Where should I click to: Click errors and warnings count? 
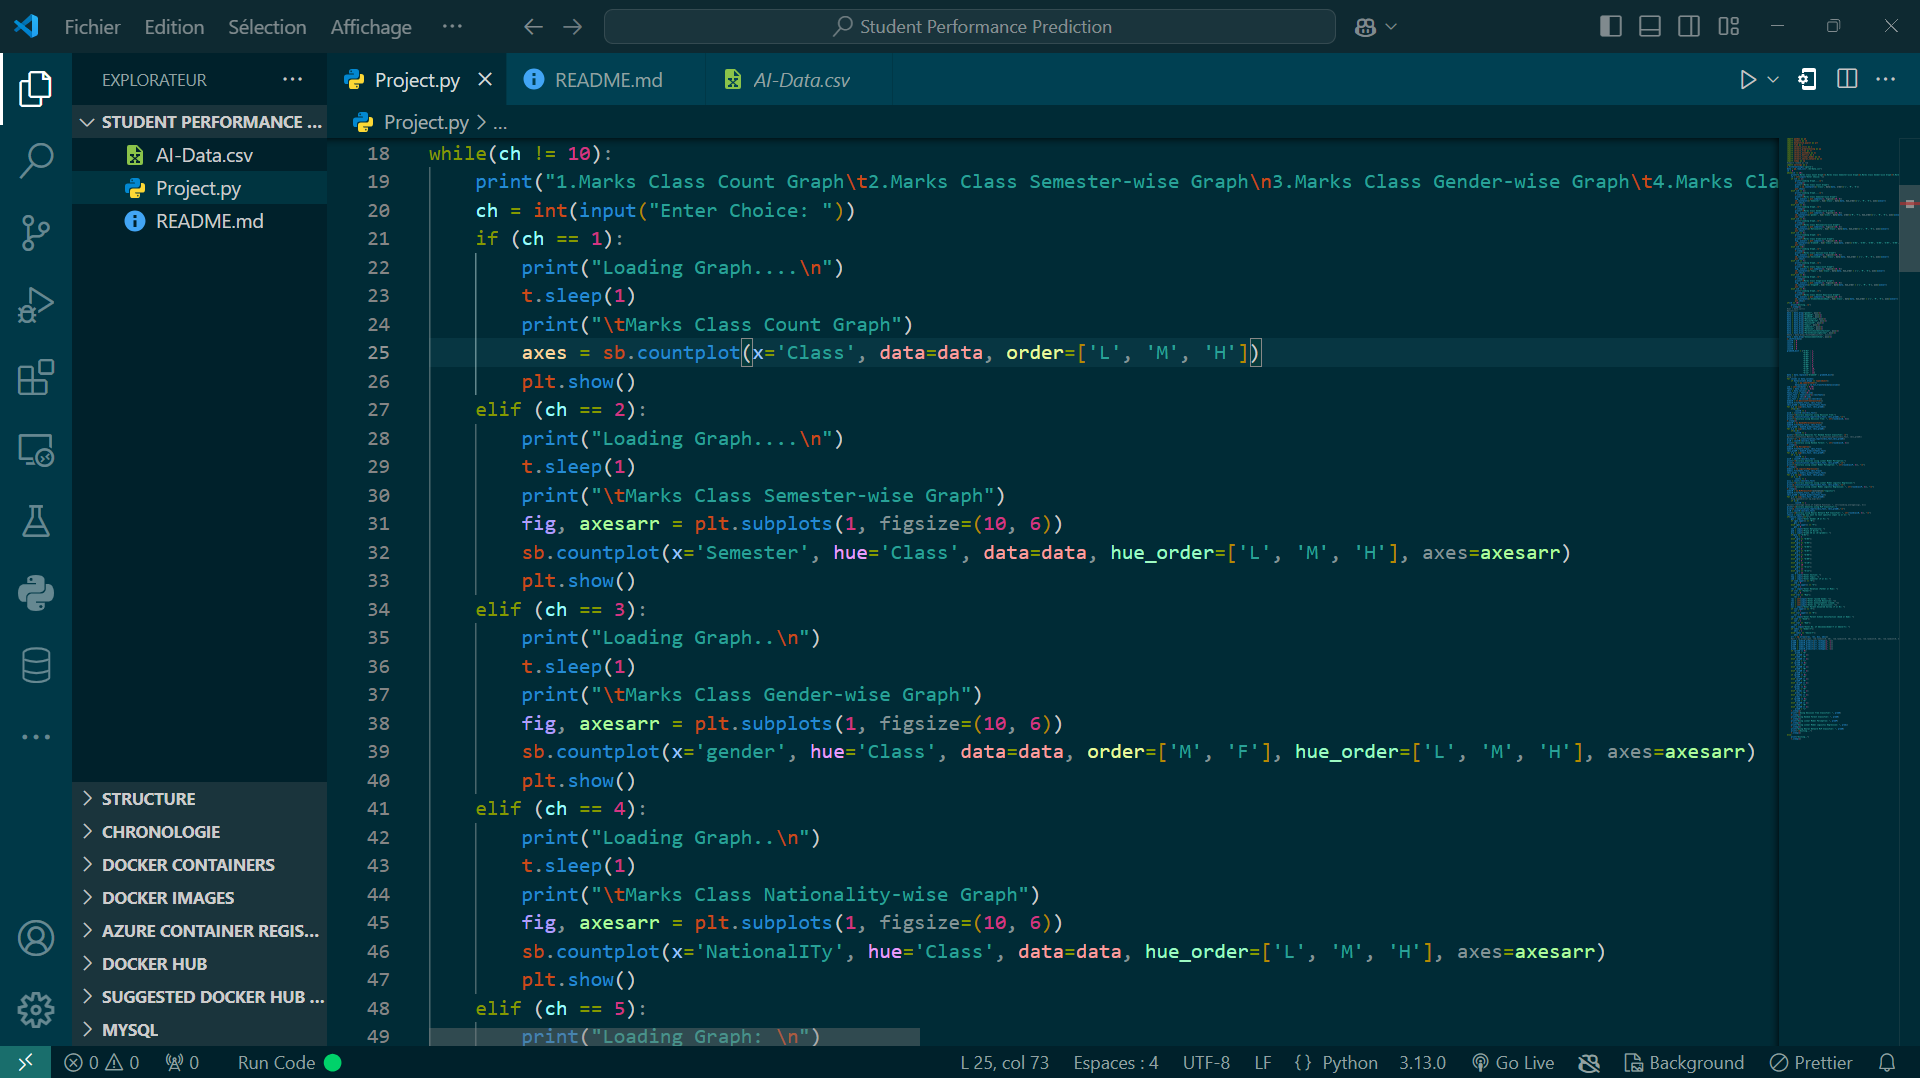(x=102, y=1063)
